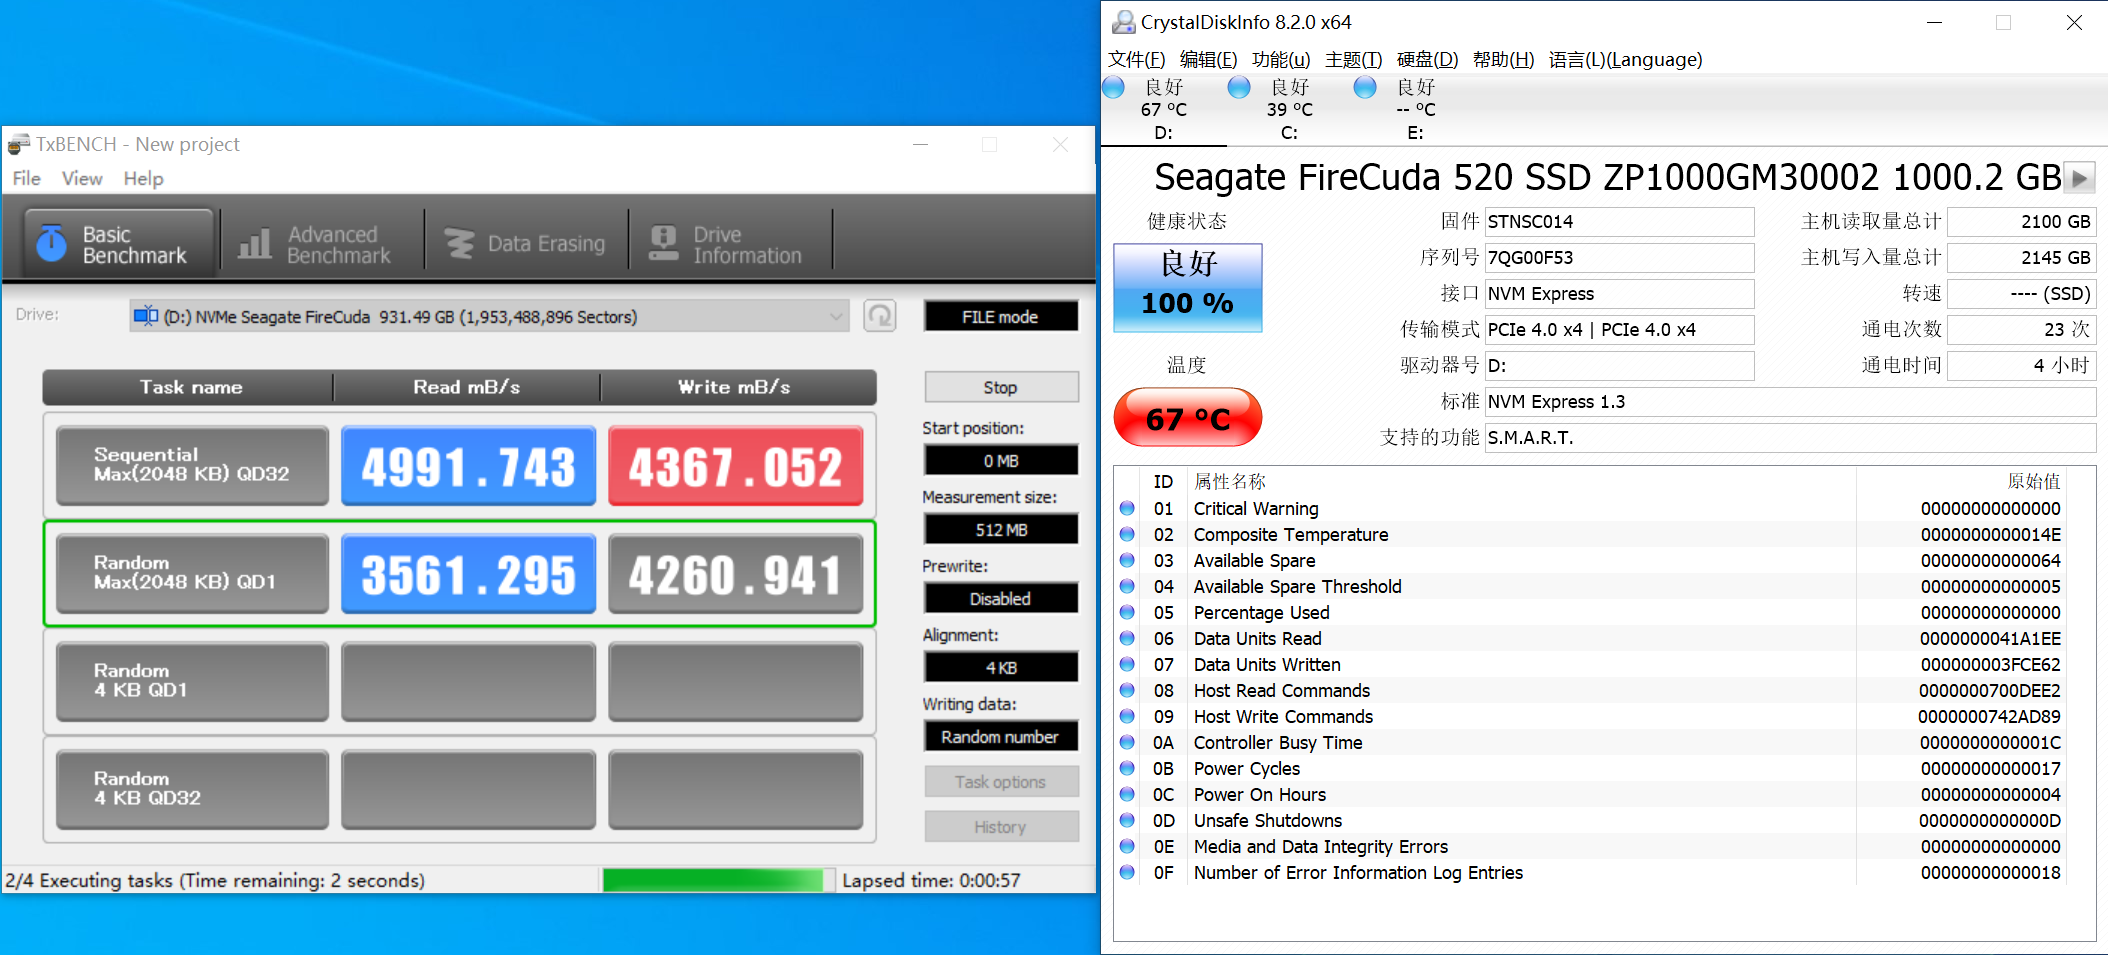Click the 67 °C temperature indicator
The image size is (2108, 955).
[1188, 418]
